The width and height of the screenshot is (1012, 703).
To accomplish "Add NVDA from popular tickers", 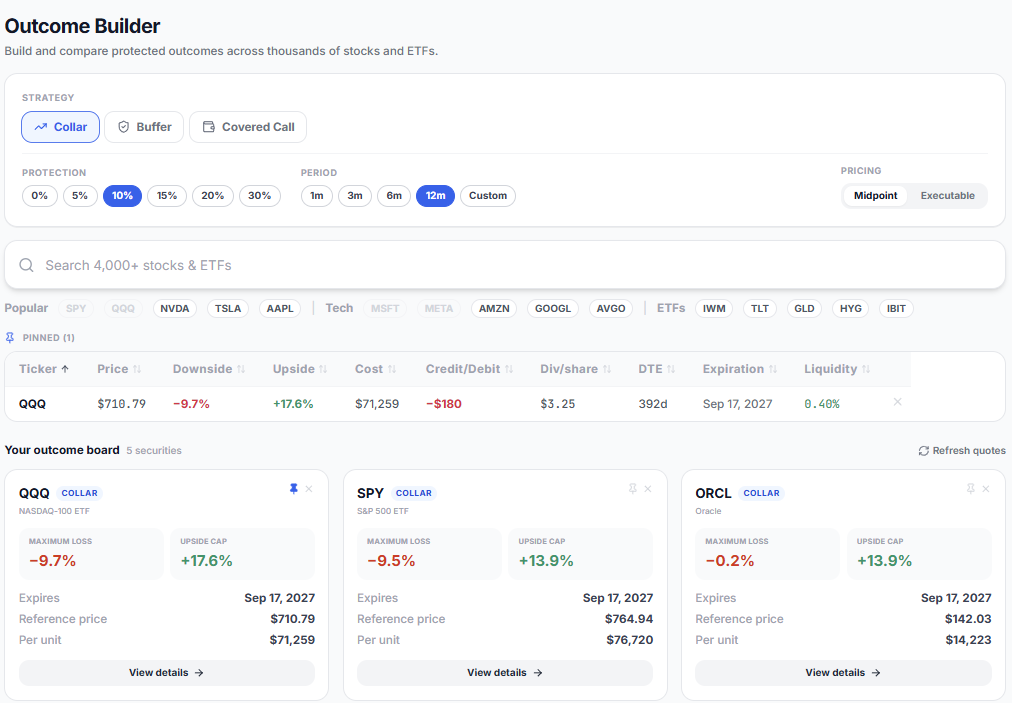I will (175, 309).
